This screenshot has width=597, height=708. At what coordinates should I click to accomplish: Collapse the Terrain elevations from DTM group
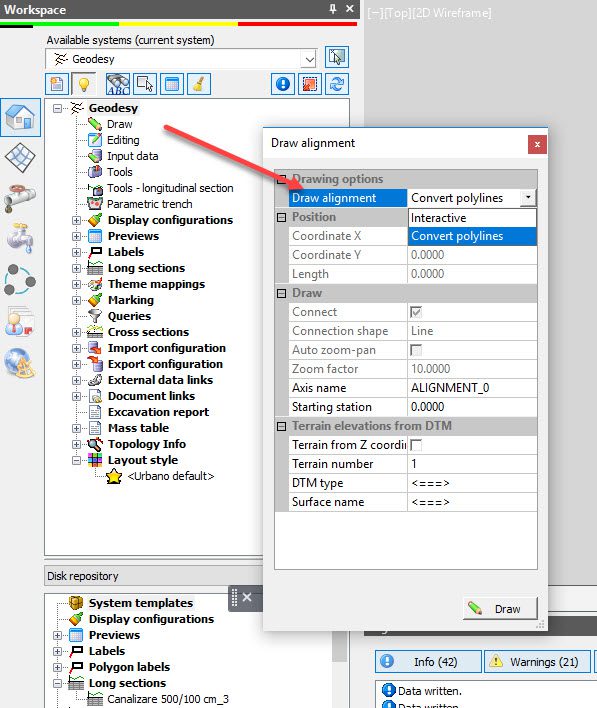(281, 426)
